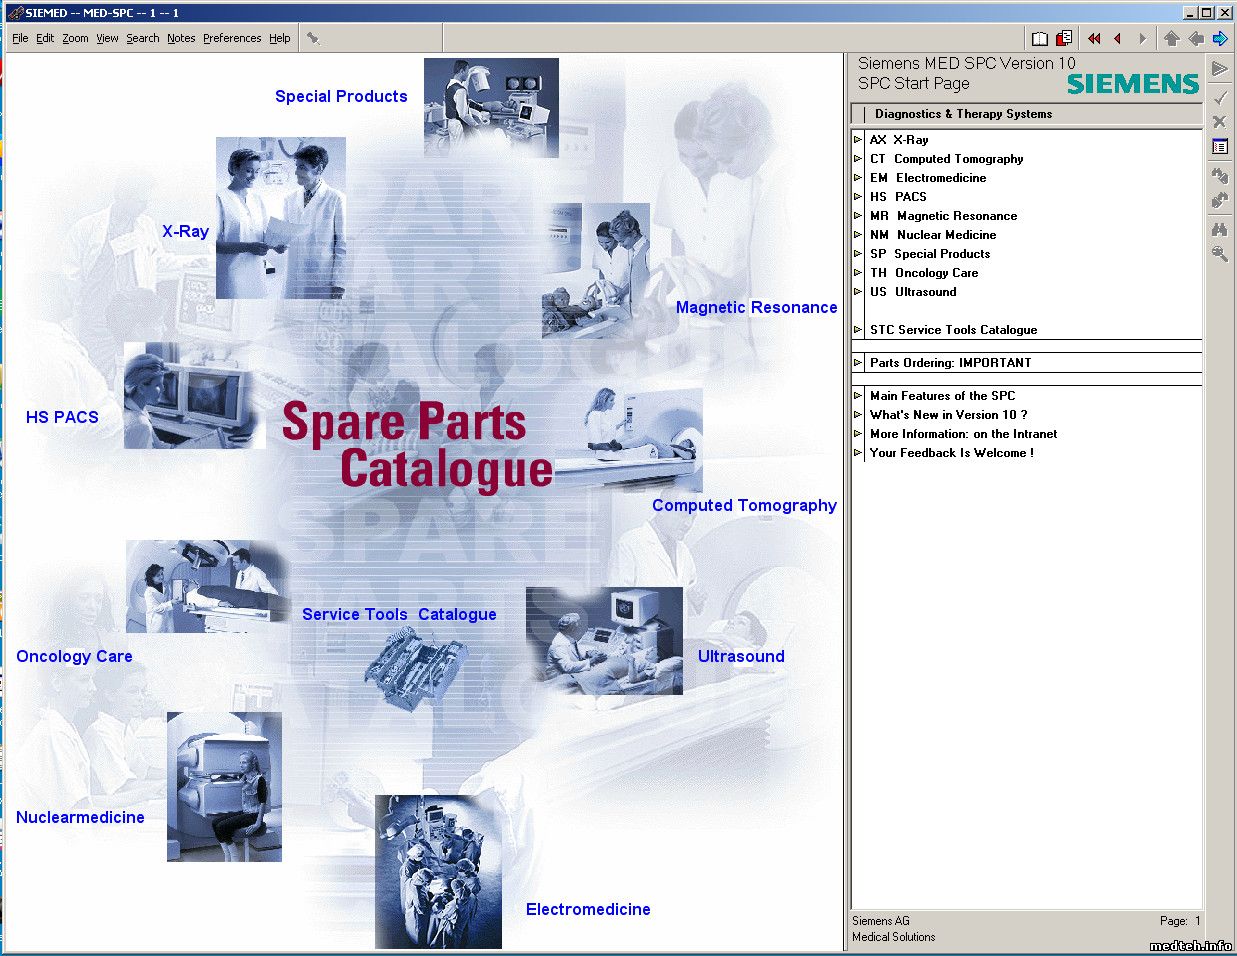Select What's New in Version 10 item
The image size is (1237, 956).
[948, 415]
